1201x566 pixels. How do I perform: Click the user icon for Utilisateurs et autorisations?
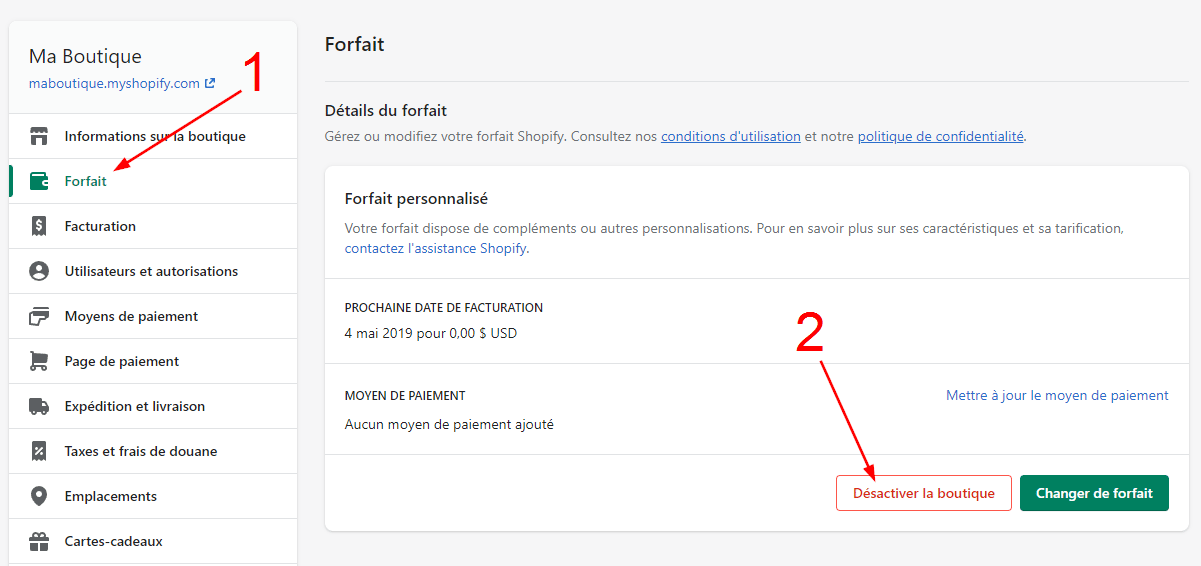click(x=39, y=271)
